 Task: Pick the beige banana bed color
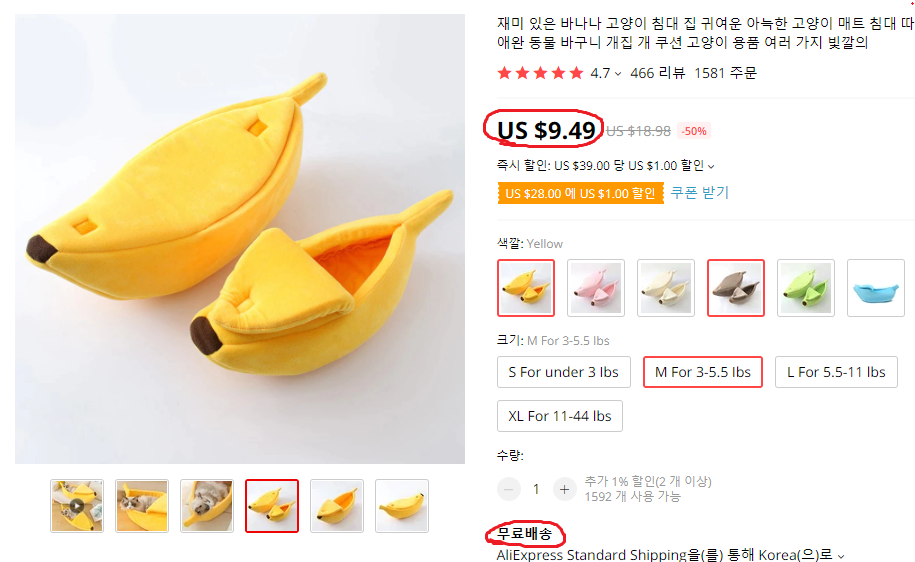666,288
